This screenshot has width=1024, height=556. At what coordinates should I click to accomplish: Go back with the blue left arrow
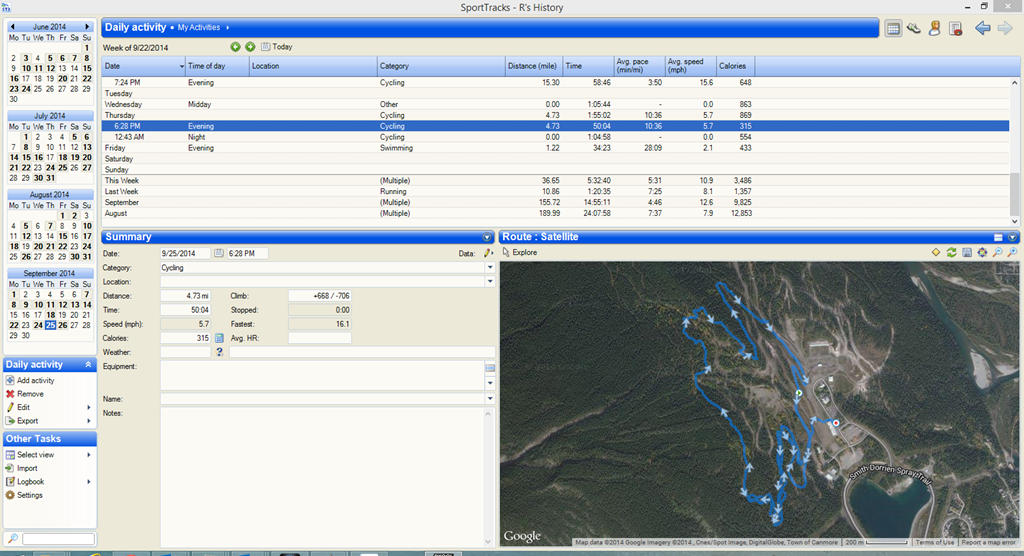pyautogui.click(x=982, y=28)
